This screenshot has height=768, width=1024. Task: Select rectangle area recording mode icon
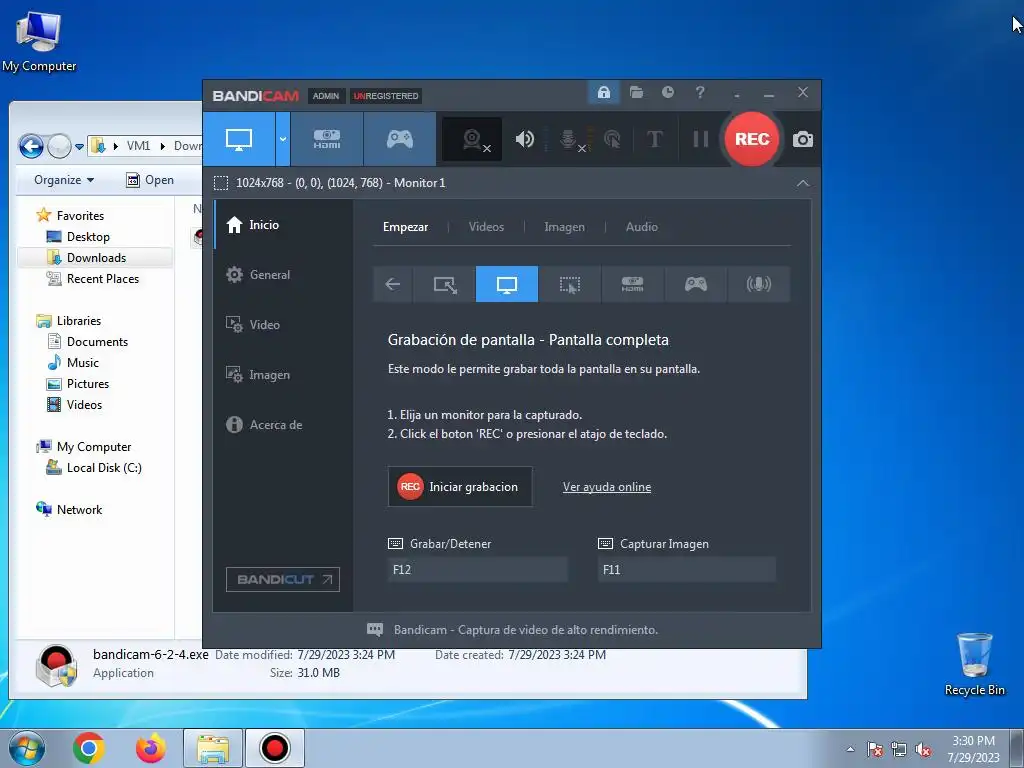point(445,284)
